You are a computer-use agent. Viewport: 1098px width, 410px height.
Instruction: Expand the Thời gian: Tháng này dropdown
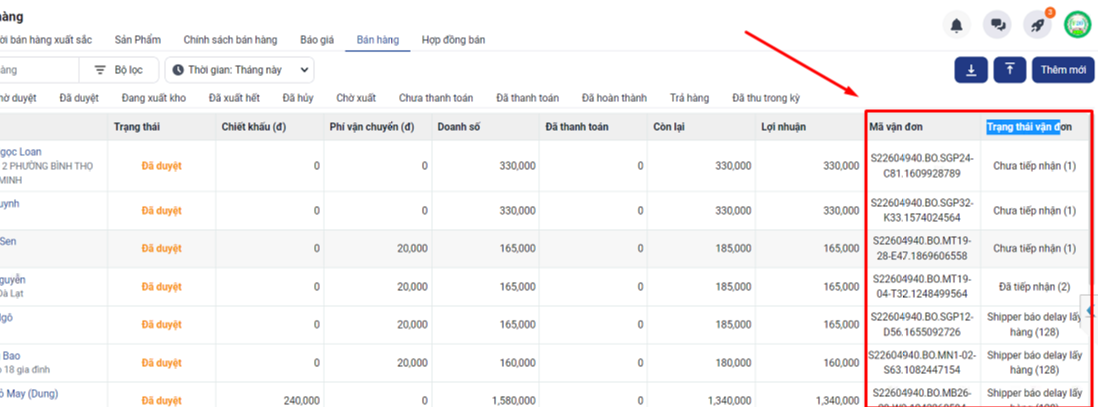tap(239, 70)
